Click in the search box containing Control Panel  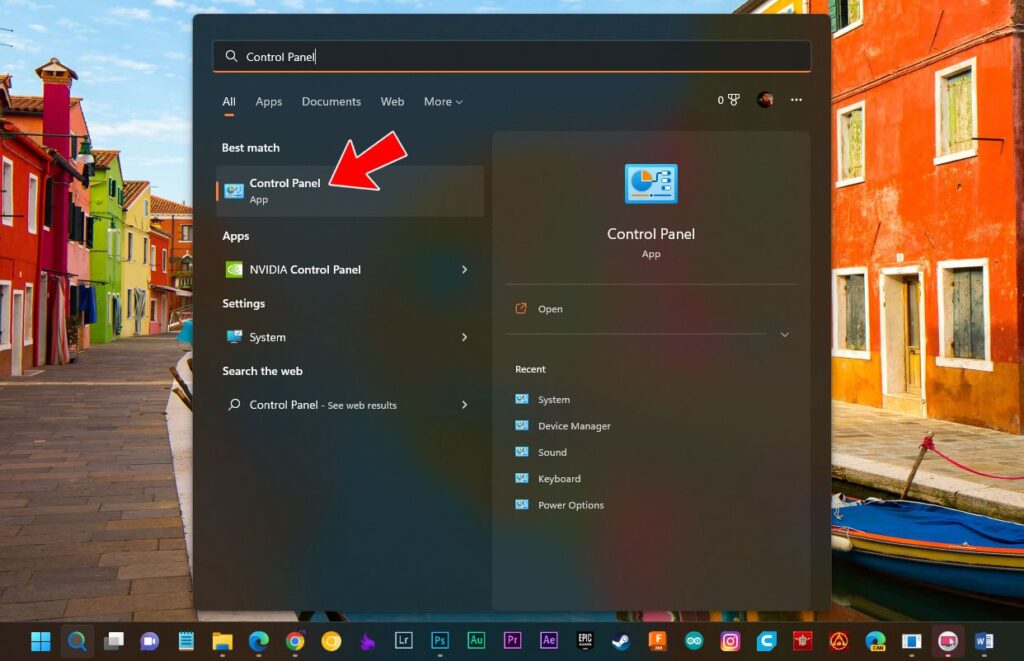[x=512, y=56]
